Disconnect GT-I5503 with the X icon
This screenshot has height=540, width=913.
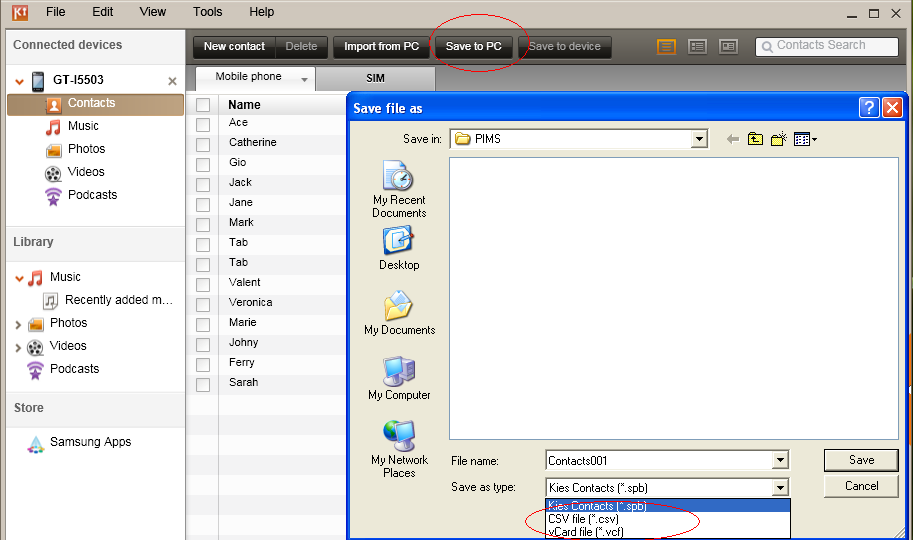coord(172,81)
